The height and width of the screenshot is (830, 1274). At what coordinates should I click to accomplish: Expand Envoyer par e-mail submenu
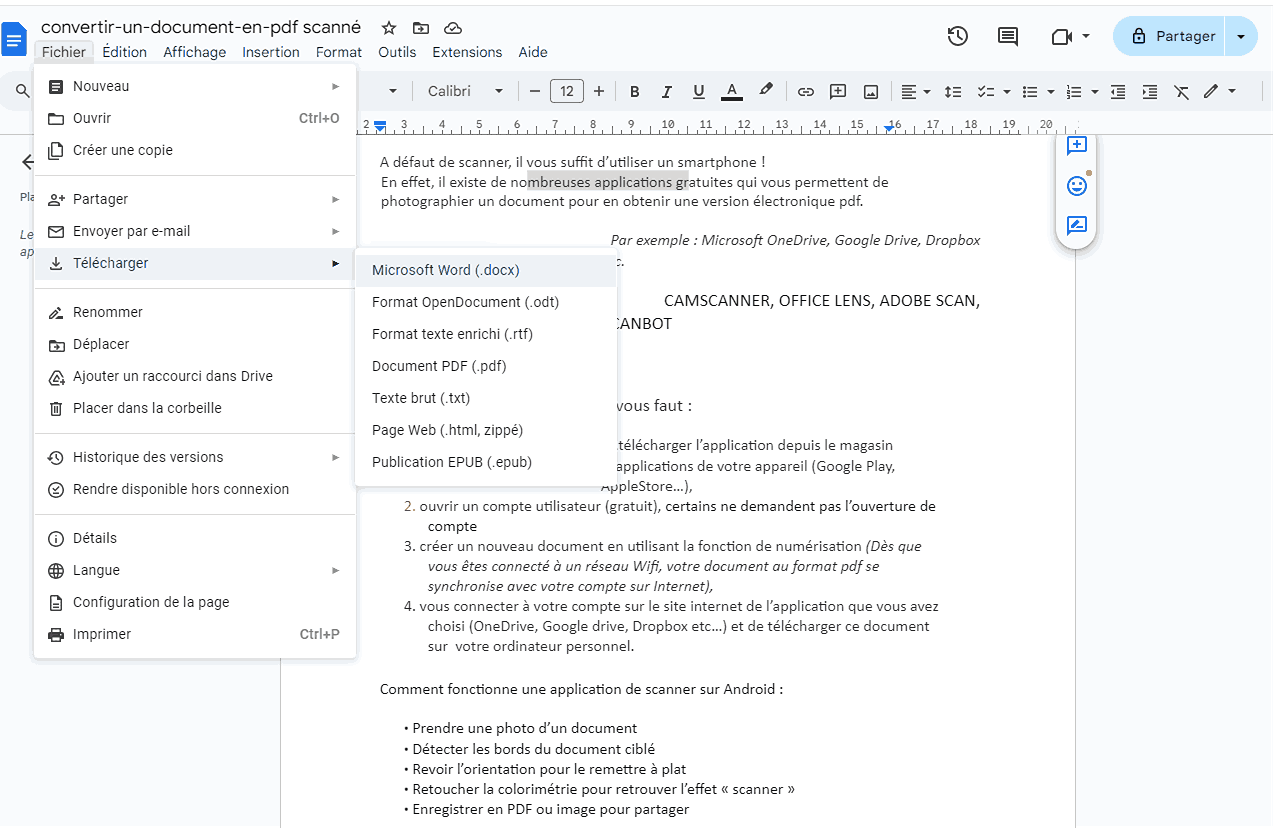click(195, 231)
